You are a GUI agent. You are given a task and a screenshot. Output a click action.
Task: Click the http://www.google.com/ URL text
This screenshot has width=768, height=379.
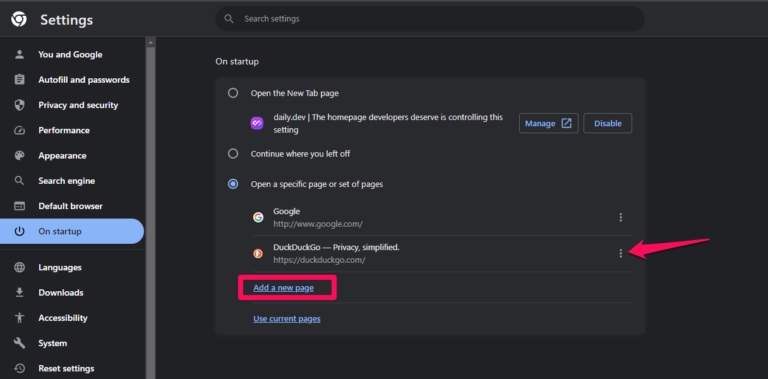click(318, 224)
